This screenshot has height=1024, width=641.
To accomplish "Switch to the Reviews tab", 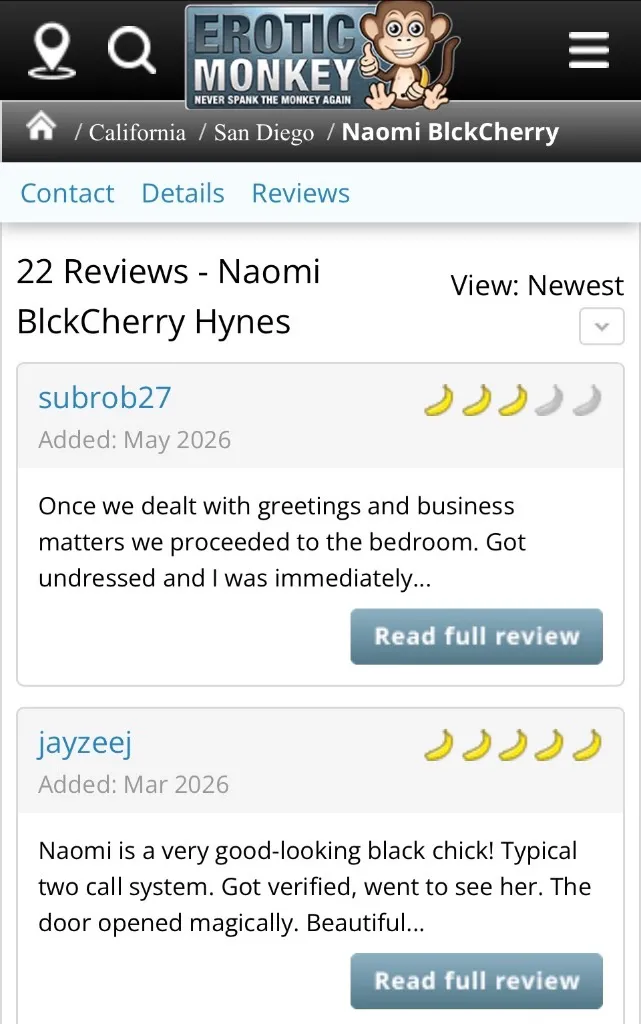I will click(301, 193).
